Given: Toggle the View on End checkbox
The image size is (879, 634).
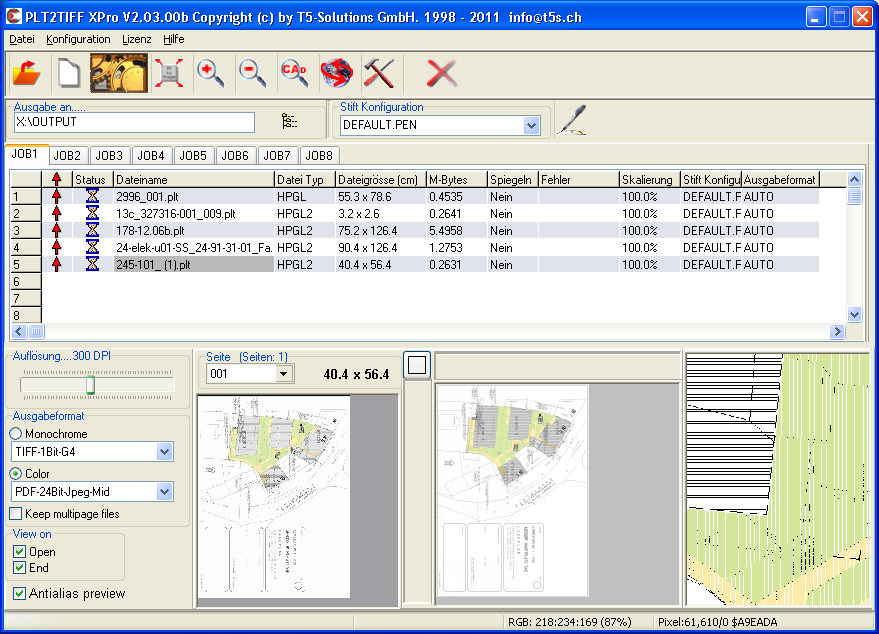Looking at the screenshot, I should click(x=20, y=568).
